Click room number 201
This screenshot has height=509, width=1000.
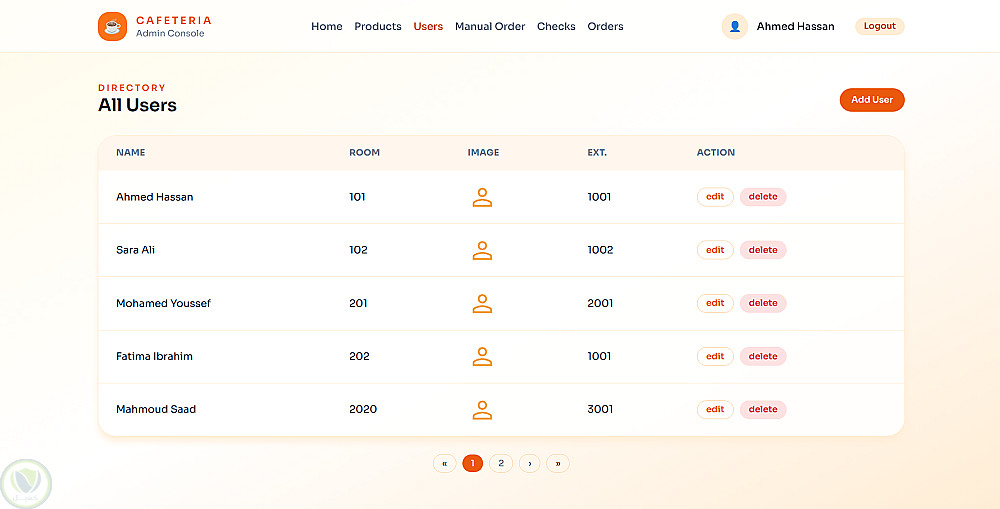(x=358, y=303)
